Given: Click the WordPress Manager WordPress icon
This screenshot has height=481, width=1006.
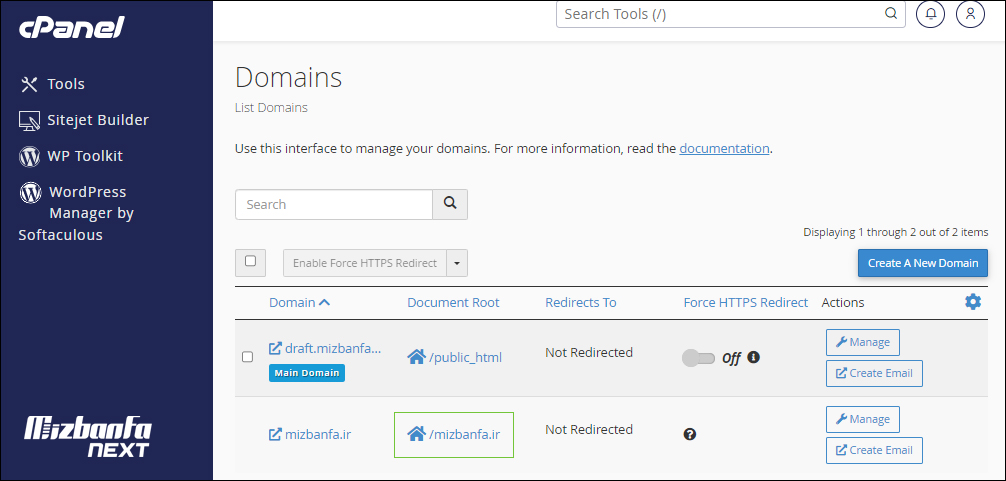Looking at the screenshot, I should [x=31, y=192].
